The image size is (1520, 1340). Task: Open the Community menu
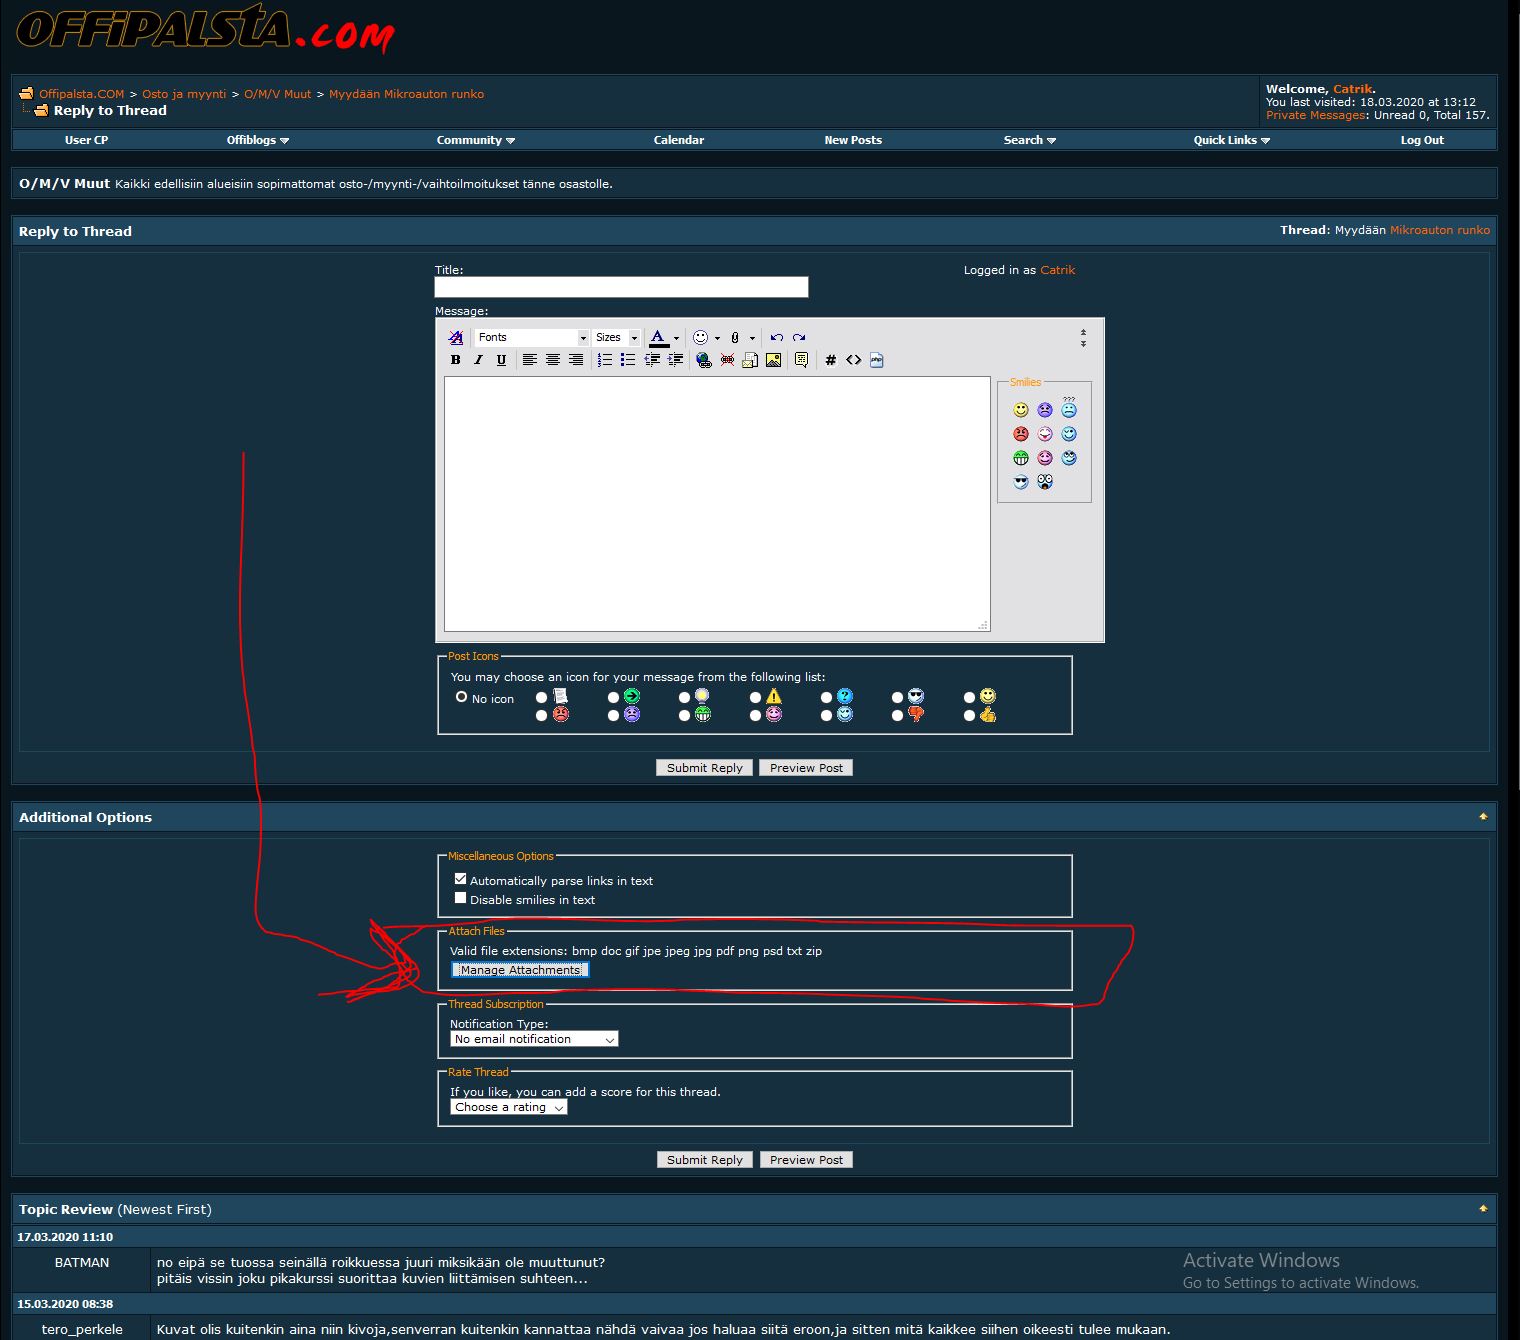point(475,140)
